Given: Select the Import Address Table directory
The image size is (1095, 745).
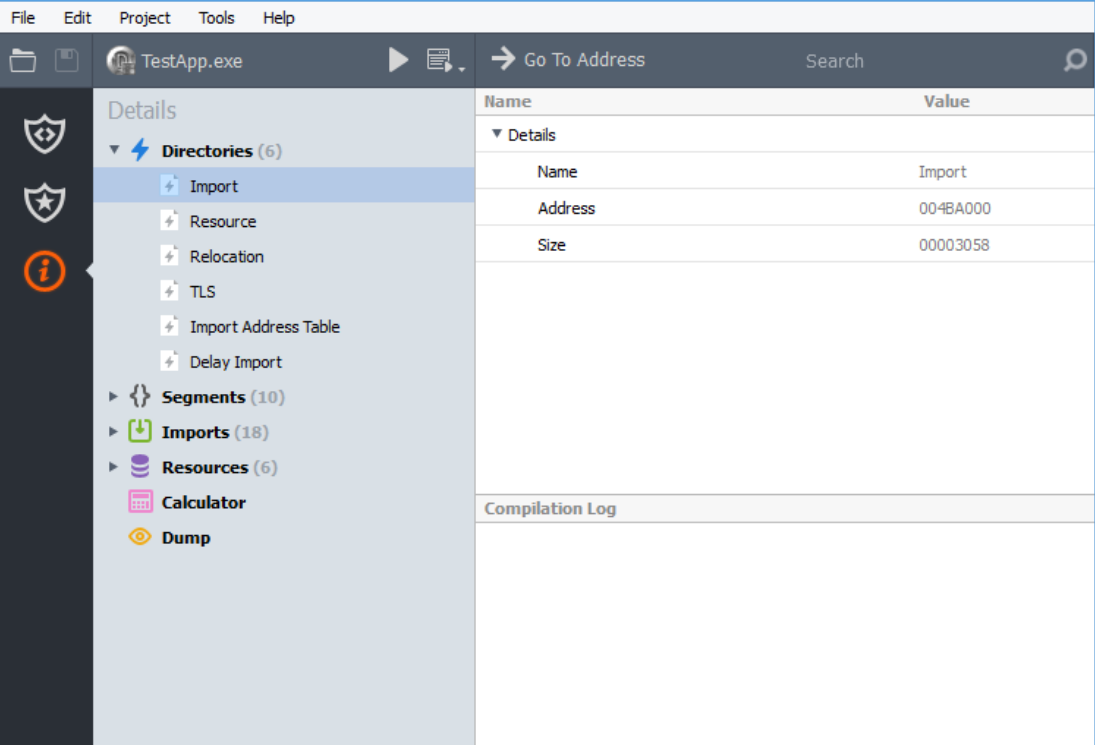Looking at the screenshot, I should tap(264, 327).
